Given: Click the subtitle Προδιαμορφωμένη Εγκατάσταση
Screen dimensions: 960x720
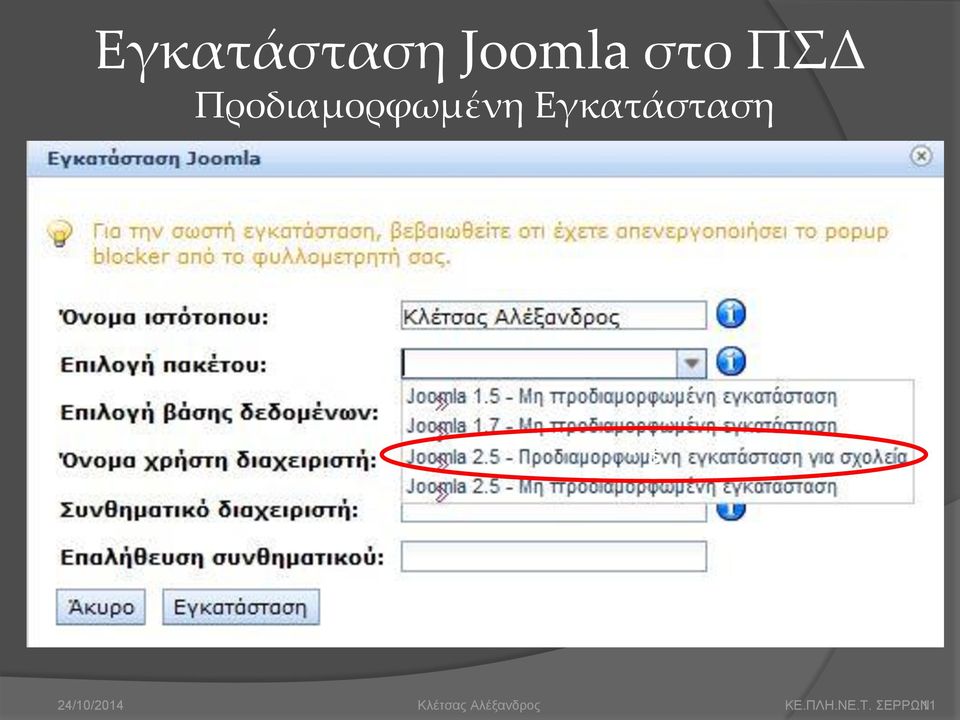Looking at the screenshot, I should pyautogui.click(x=484, y=106).
